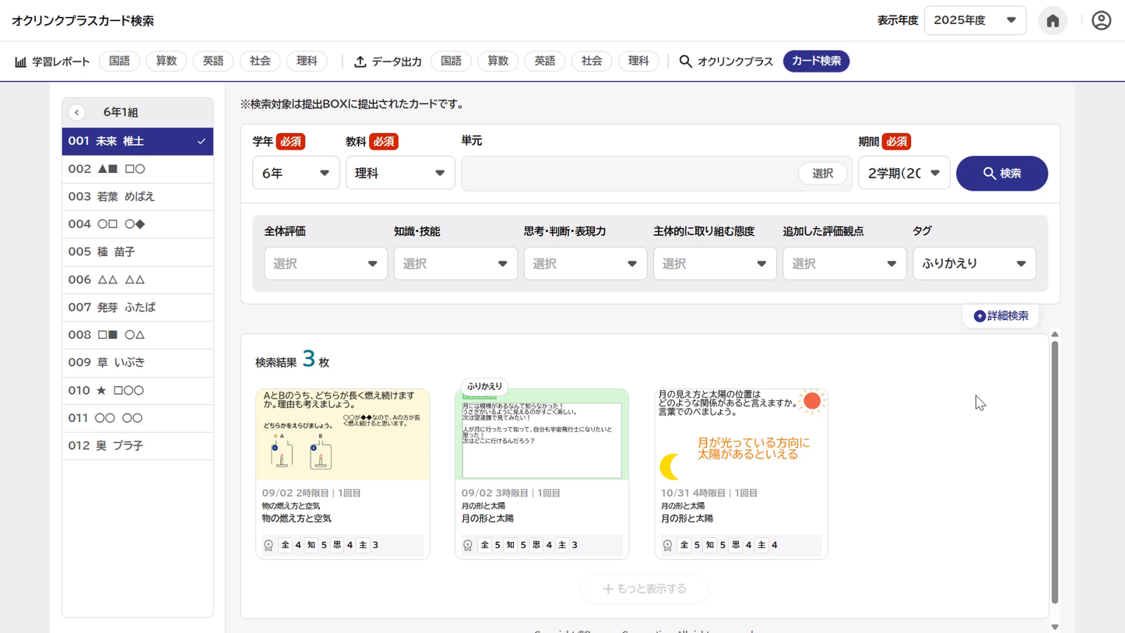Image resolution: width=1125 pixels, height=633 pixels.
Task: Click the 学習レポート bar chart icon
Action: pos(21,62)
